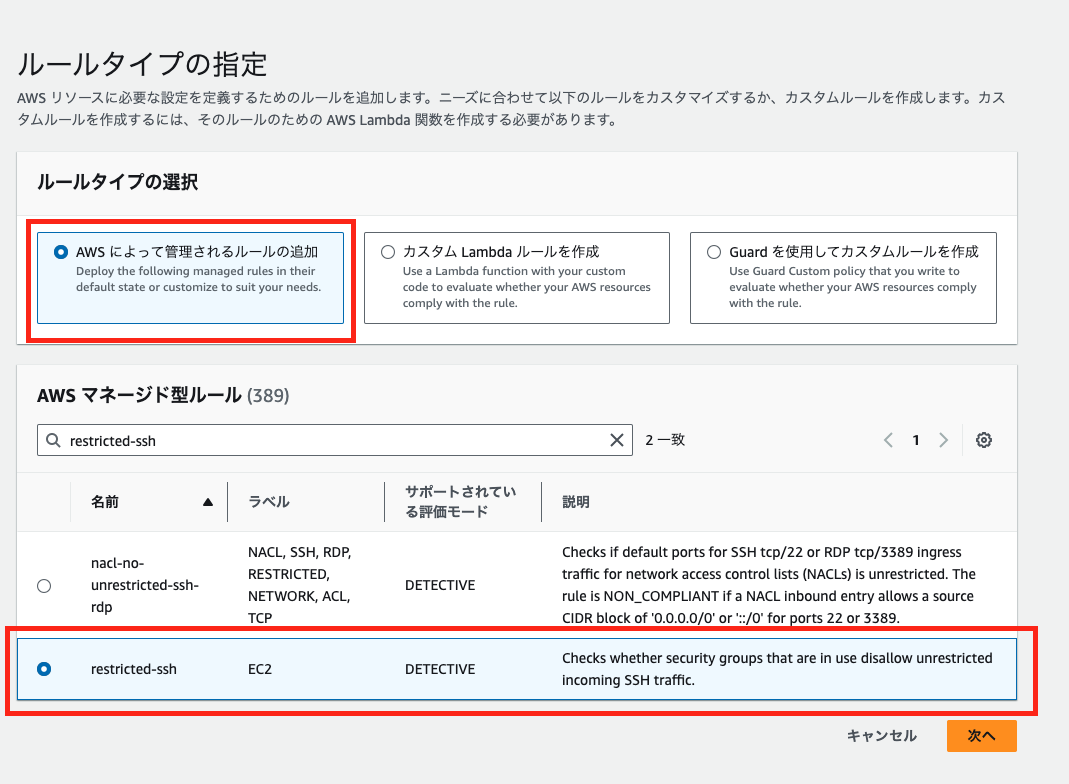1069x784 pixels.
Task: Go to next page of rules
Action: (x=944, y=440)
